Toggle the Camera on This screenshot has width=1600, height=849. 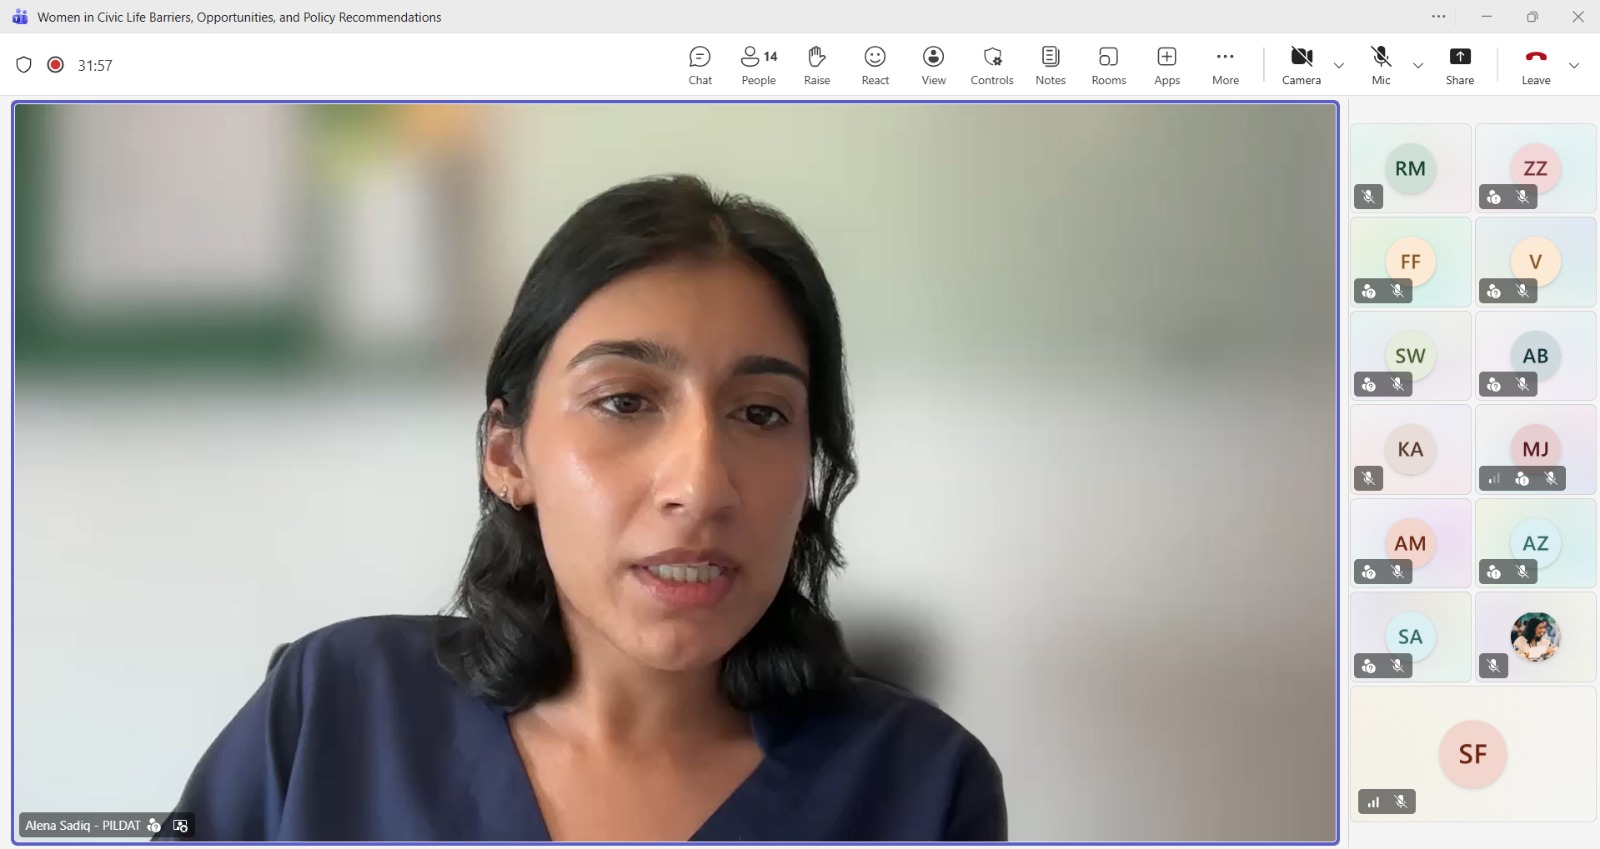click(x=1301, y=65)
